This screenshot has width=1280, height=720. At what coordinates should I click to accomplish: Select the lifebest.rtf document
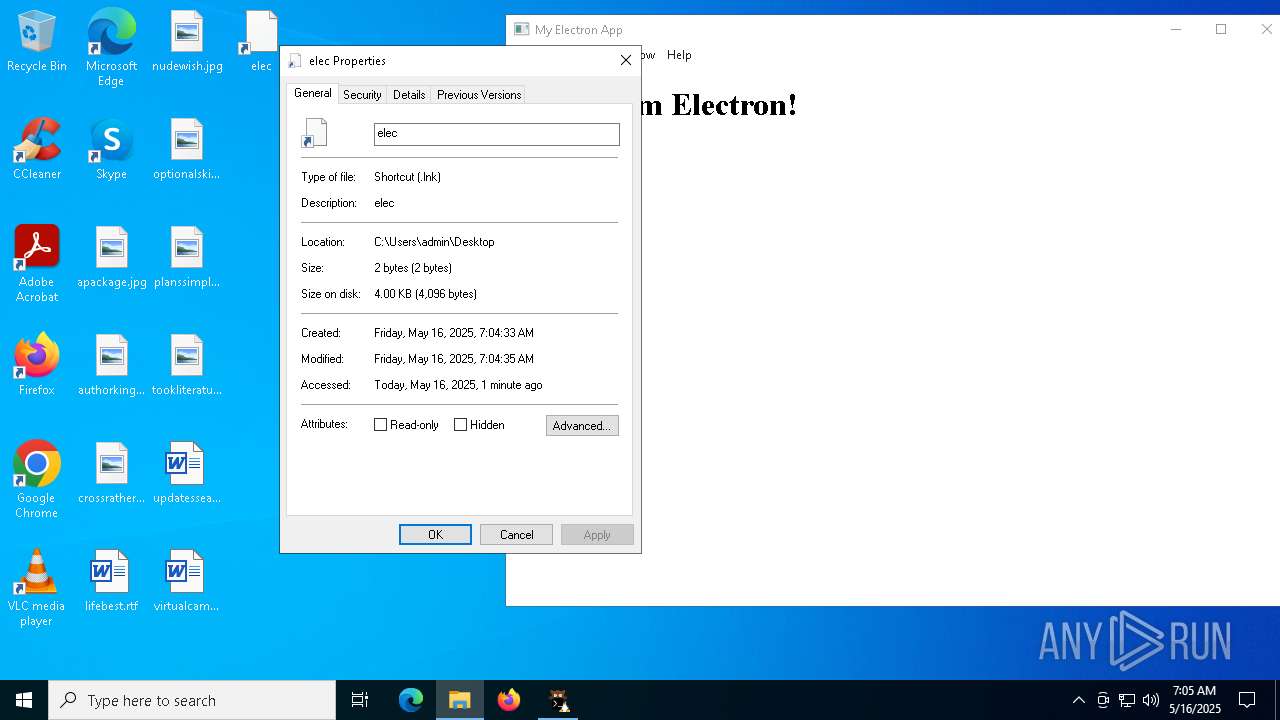pos(111,582)
